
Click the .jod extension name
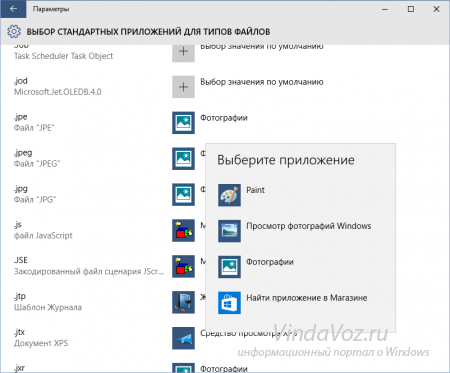[21, 81]
